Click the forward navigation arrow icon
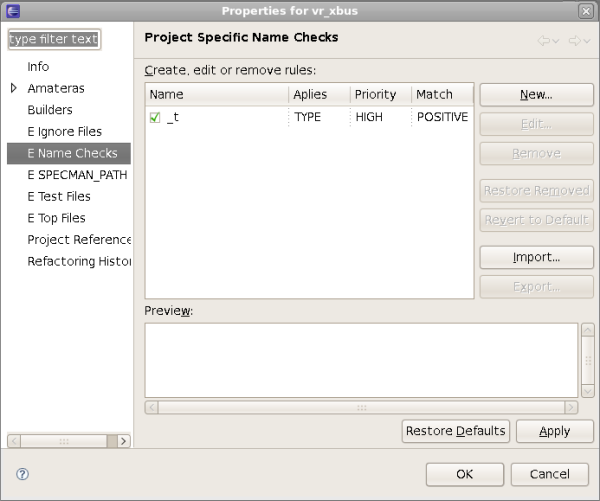 [x=574, y=41]
